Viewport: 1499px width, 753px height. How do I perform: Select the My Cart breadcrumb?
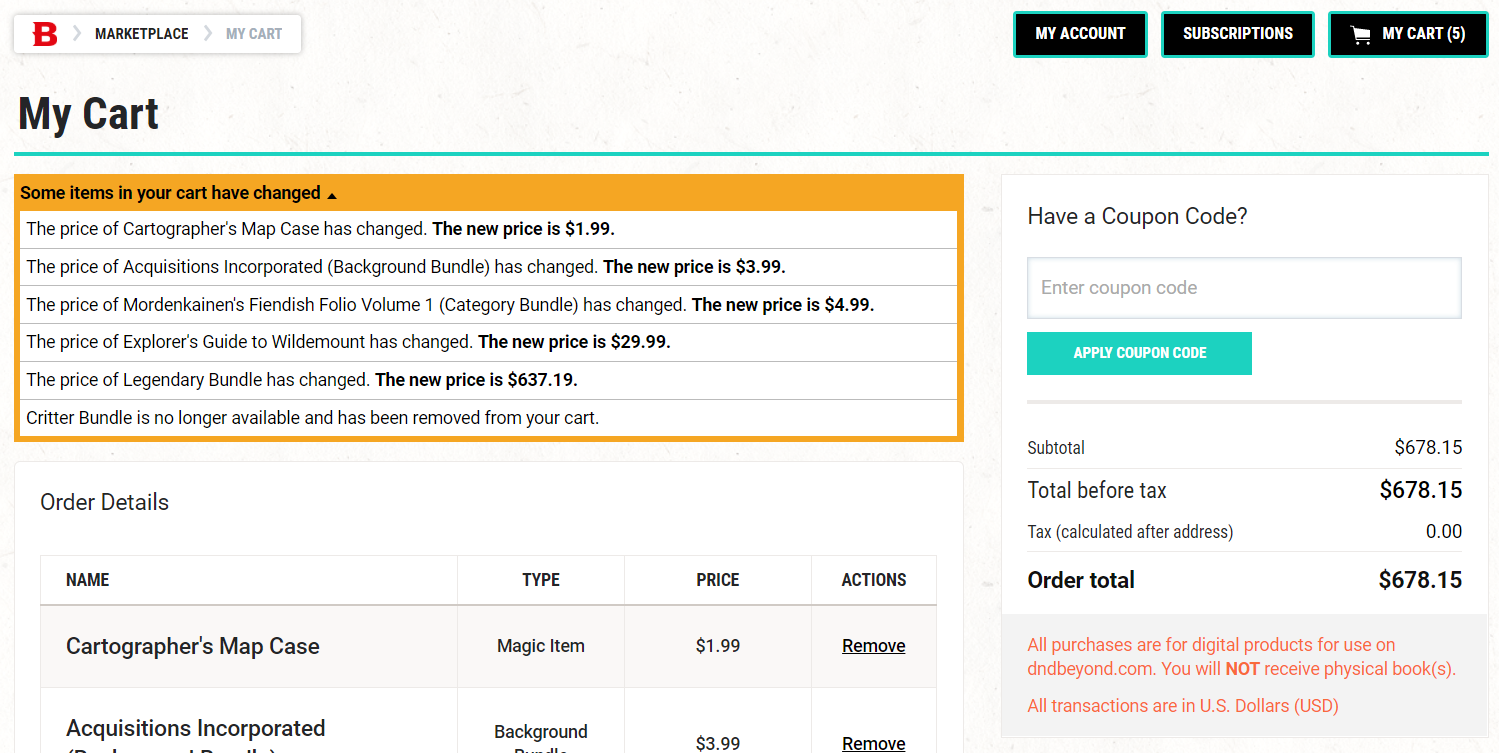[254, 34]
